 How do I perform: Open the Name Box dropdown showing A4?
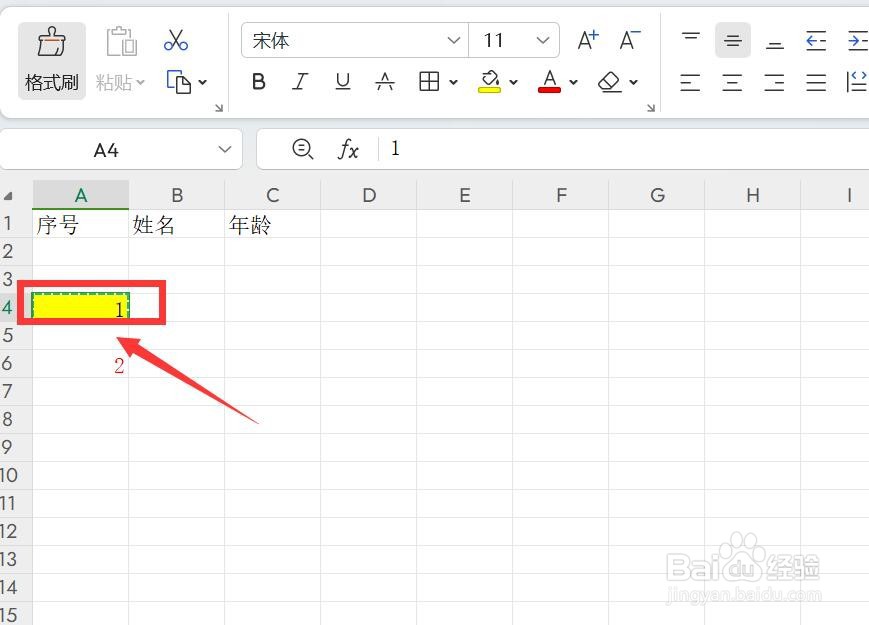(223, 148)
